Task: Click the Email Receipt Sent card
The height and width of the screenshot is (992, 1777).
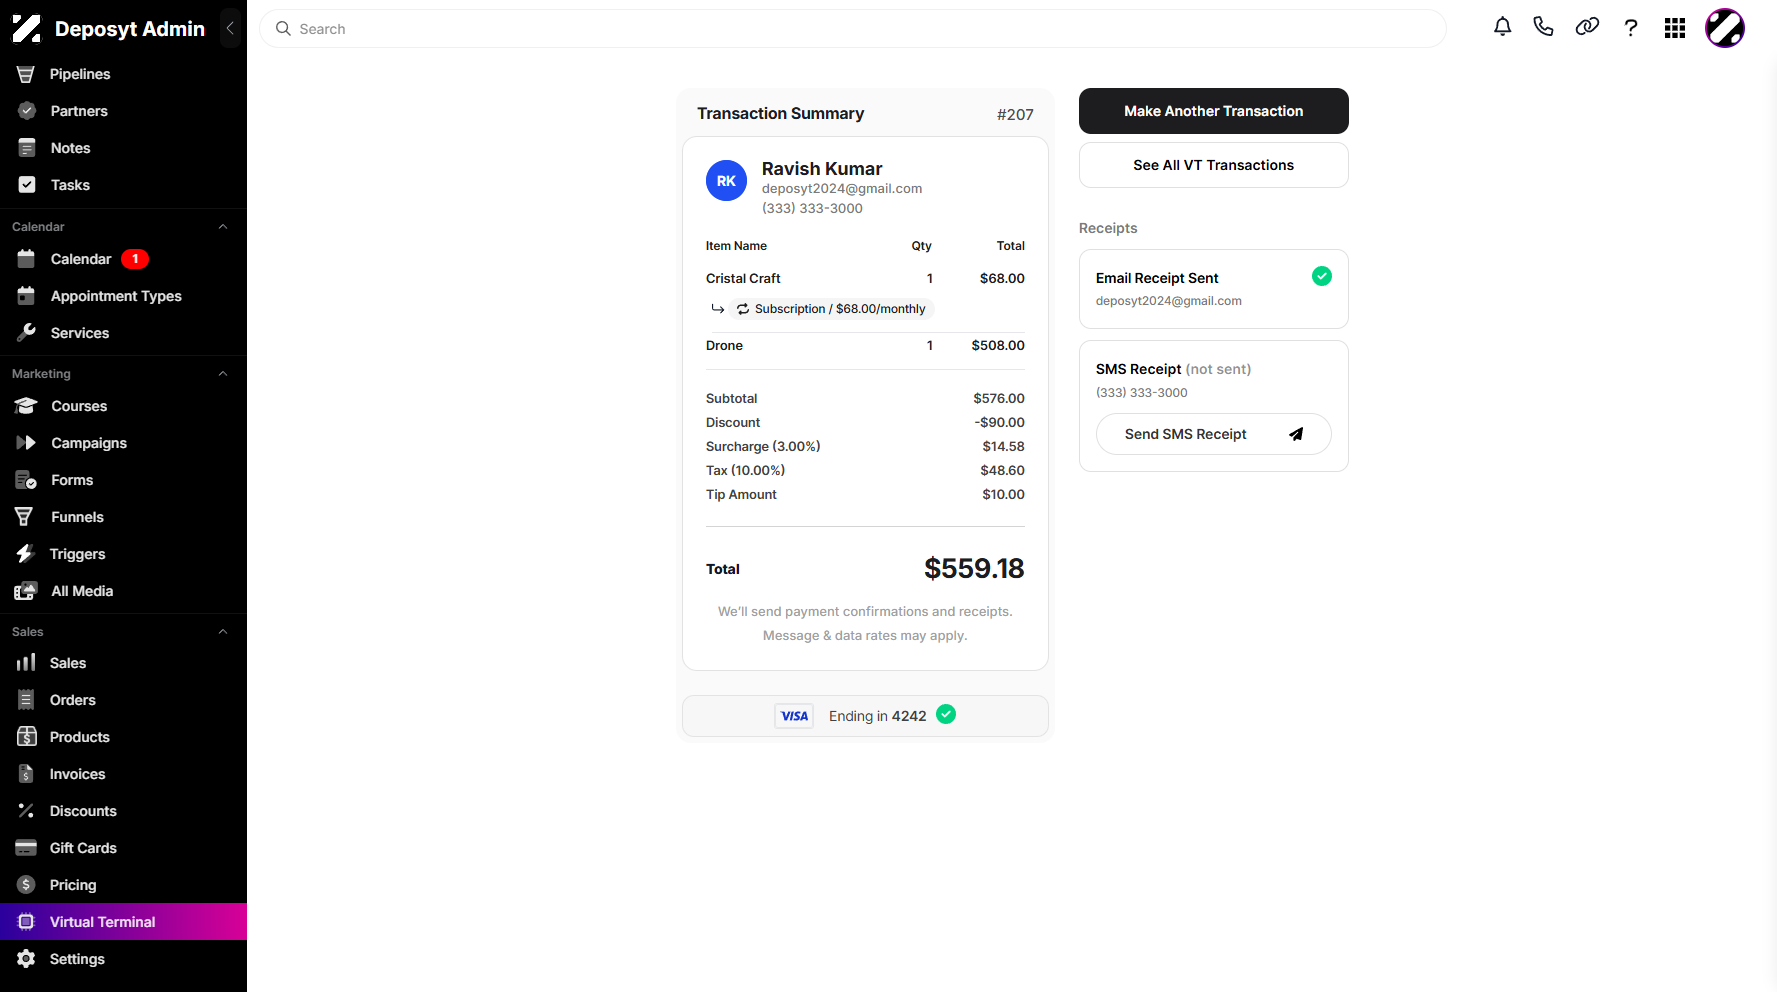Action: pyautogui.click(x=1213, y=289)
